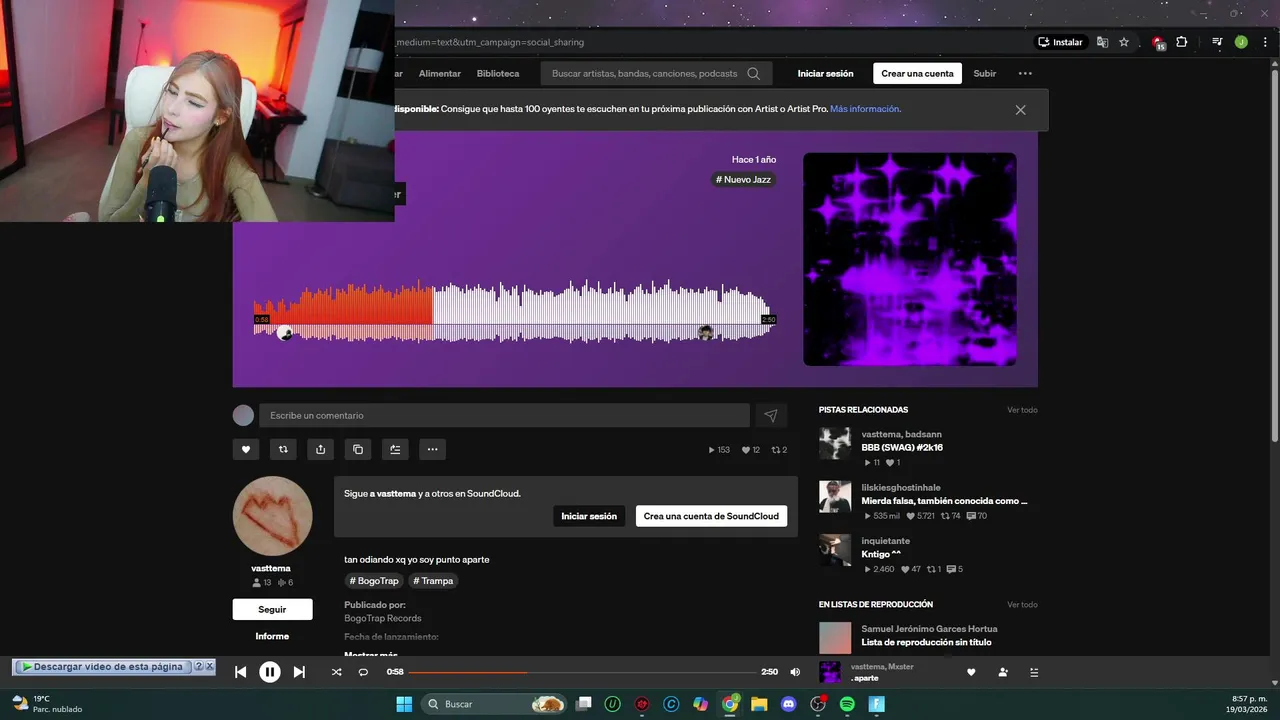The height and width of the screenshot is (720, 1280).
Task: Click Descargar video de esta página button
Action: pyautogui.click(x=102, y=666)
